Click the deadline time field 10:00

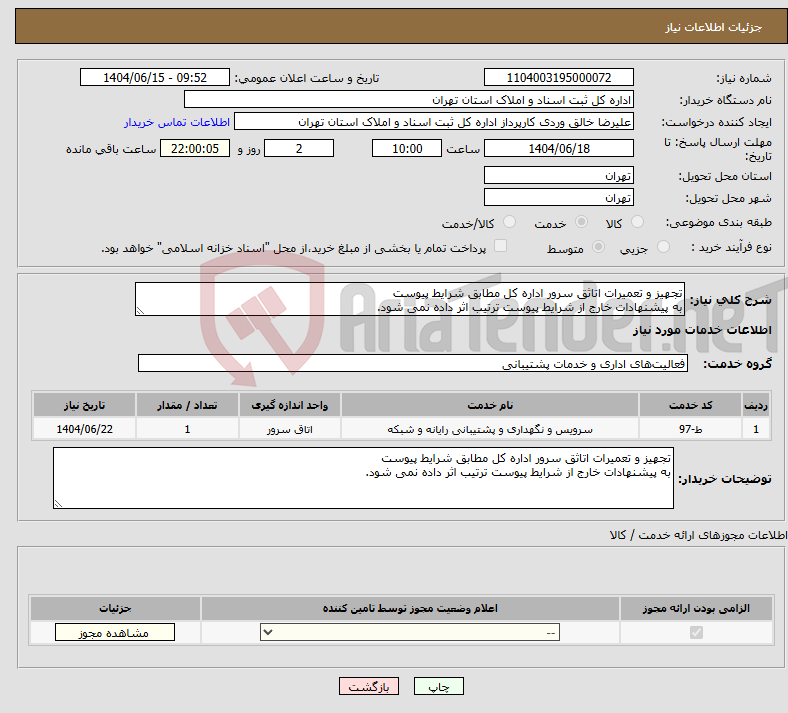[x=407, y=148]
